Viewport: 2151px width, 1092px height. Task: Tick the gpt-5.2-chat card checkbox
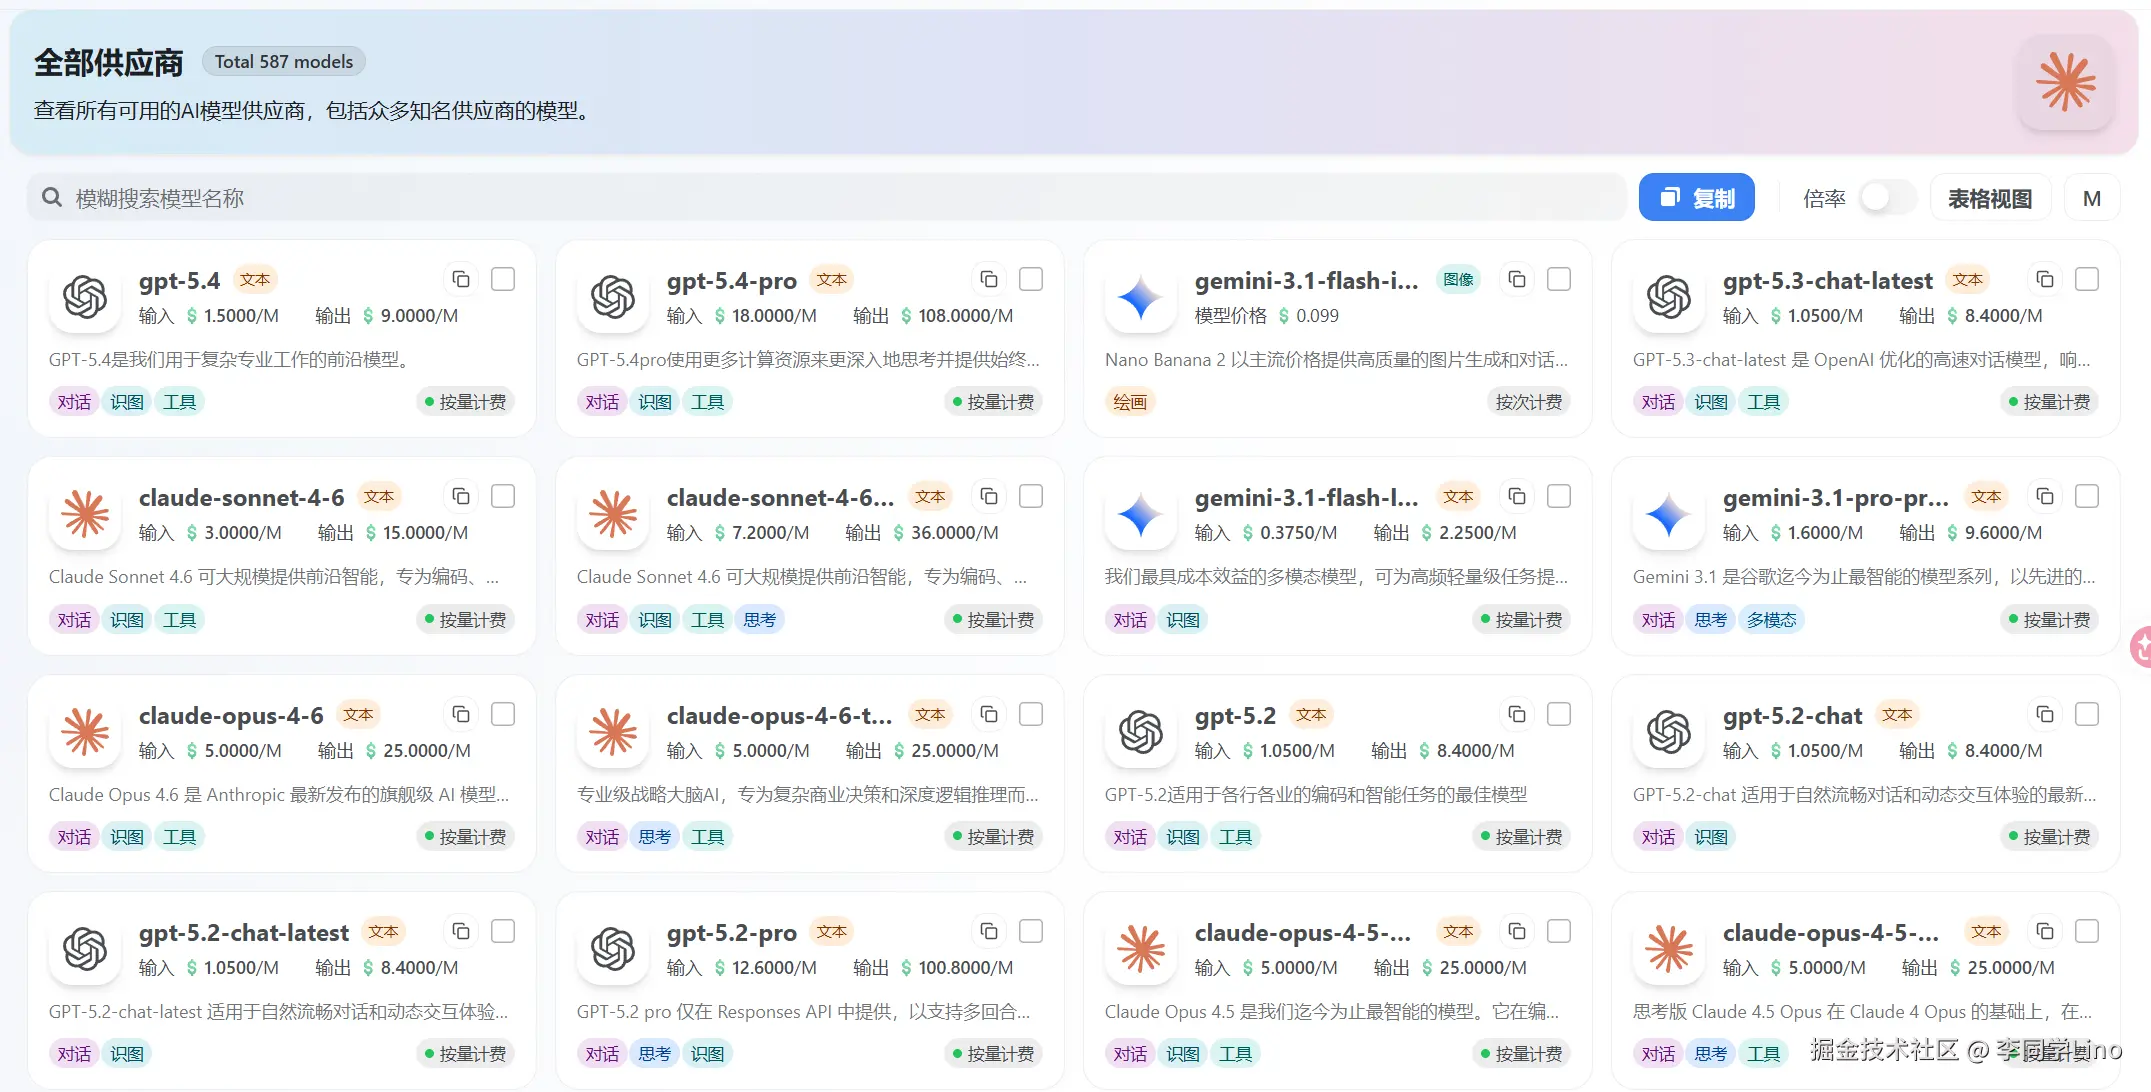pyautogui.click(x=2087, y=714)
